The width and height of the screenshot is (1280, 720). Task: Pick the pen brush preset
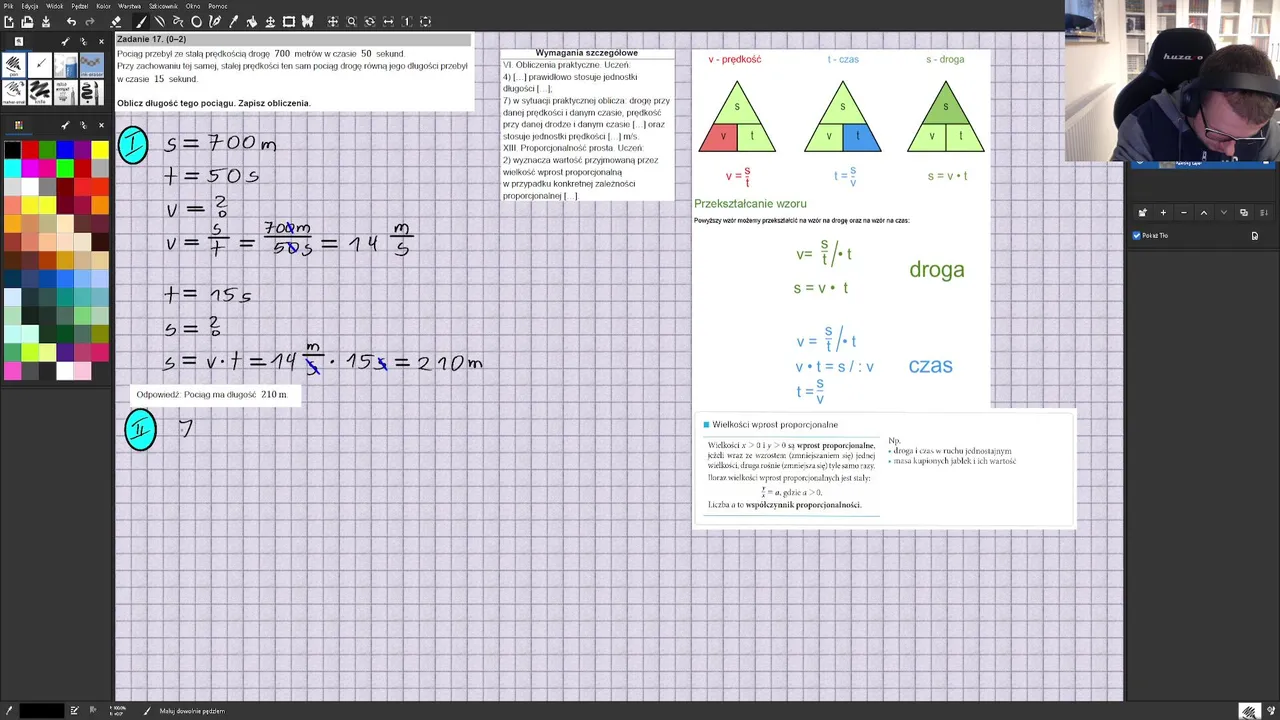click(13, 65)
